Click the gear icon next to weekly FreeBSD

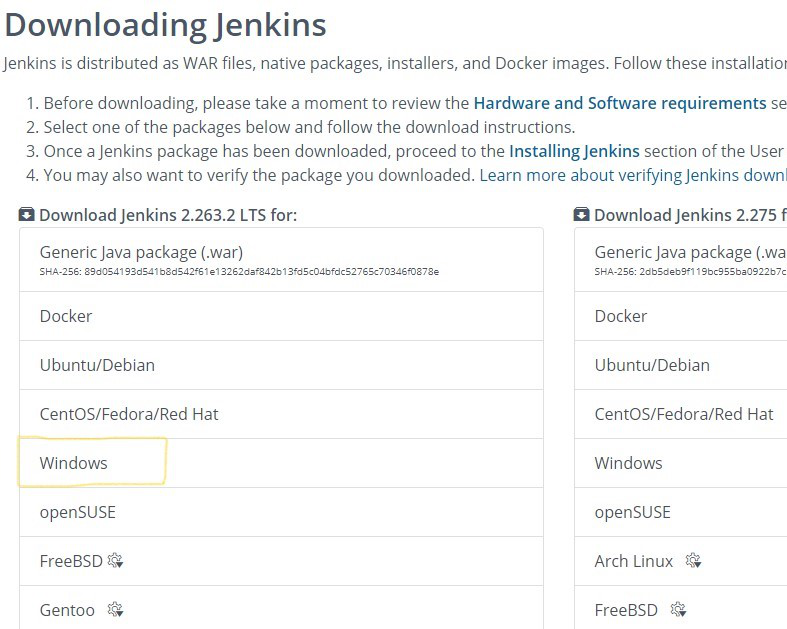(679, 610)
